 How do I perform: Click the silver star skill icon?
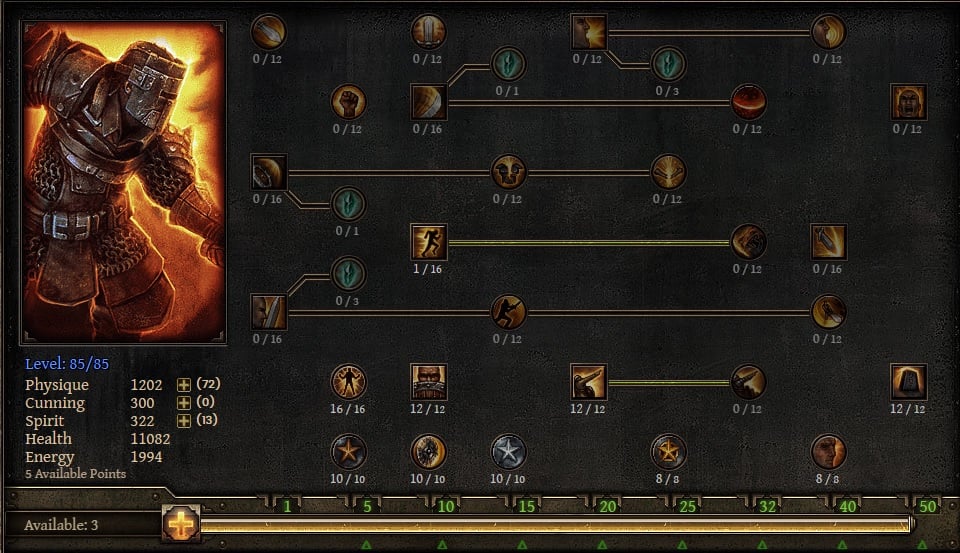pyautogui.click(x=508, y=452)
